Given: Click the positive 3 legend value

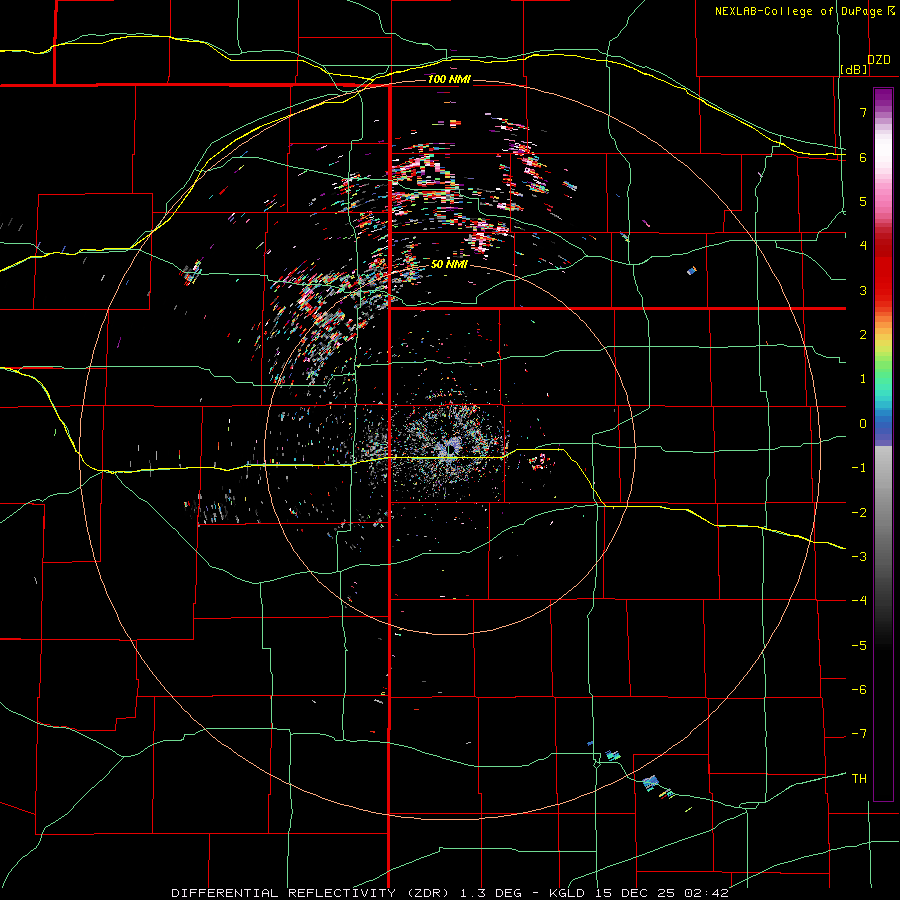Looking at the screenshot, I should tap(863, 290).
